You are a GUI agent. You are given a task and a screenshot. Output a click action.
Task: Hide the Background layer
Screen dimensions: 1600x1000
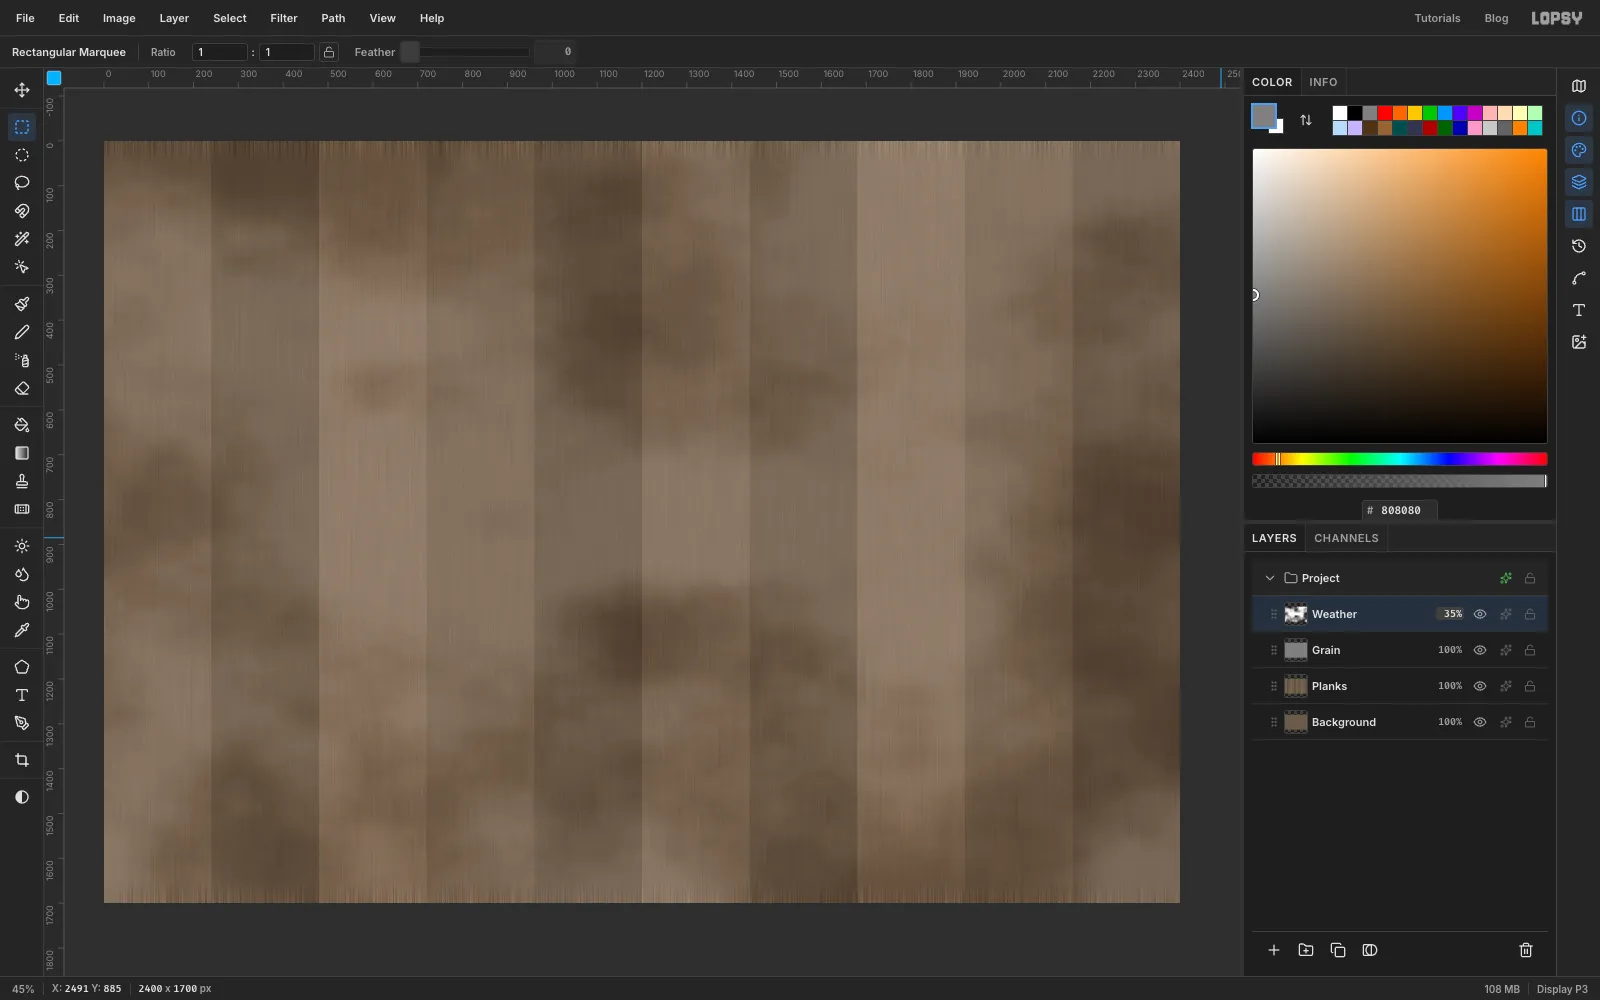coord(1480,722)
